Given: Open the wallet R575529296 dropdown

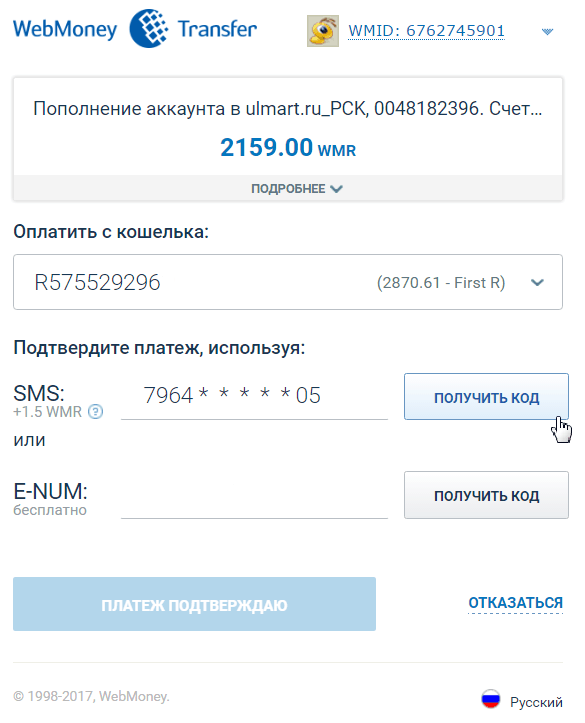Looking at the screenshot, I should (x=288, y=282).
